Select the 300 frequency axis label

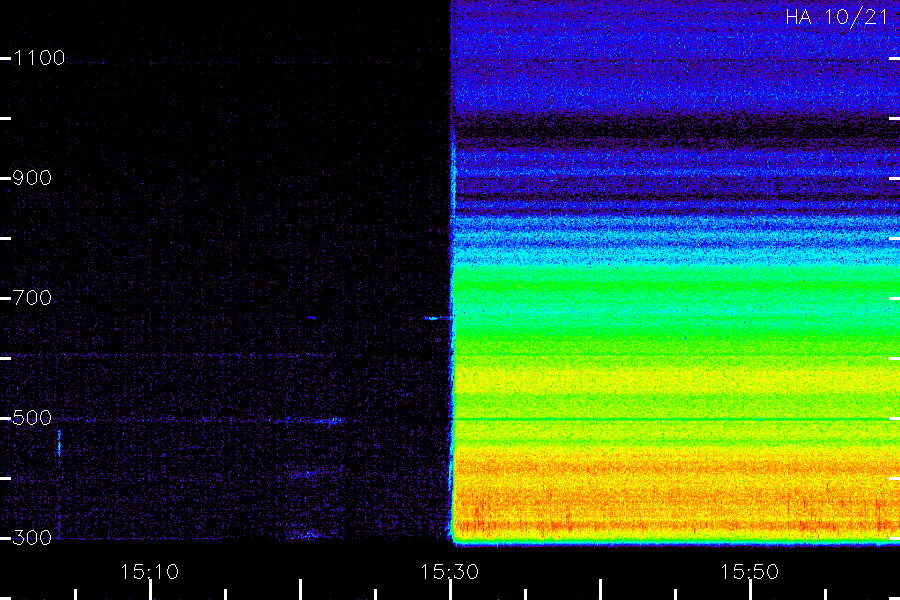[x=32, y=538]
